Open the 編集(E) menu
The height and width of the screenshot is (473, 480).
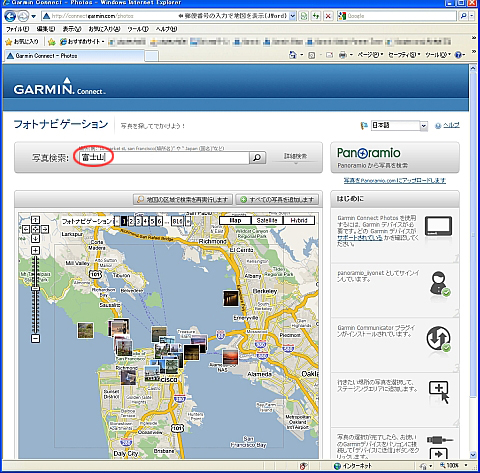[45, 29]
